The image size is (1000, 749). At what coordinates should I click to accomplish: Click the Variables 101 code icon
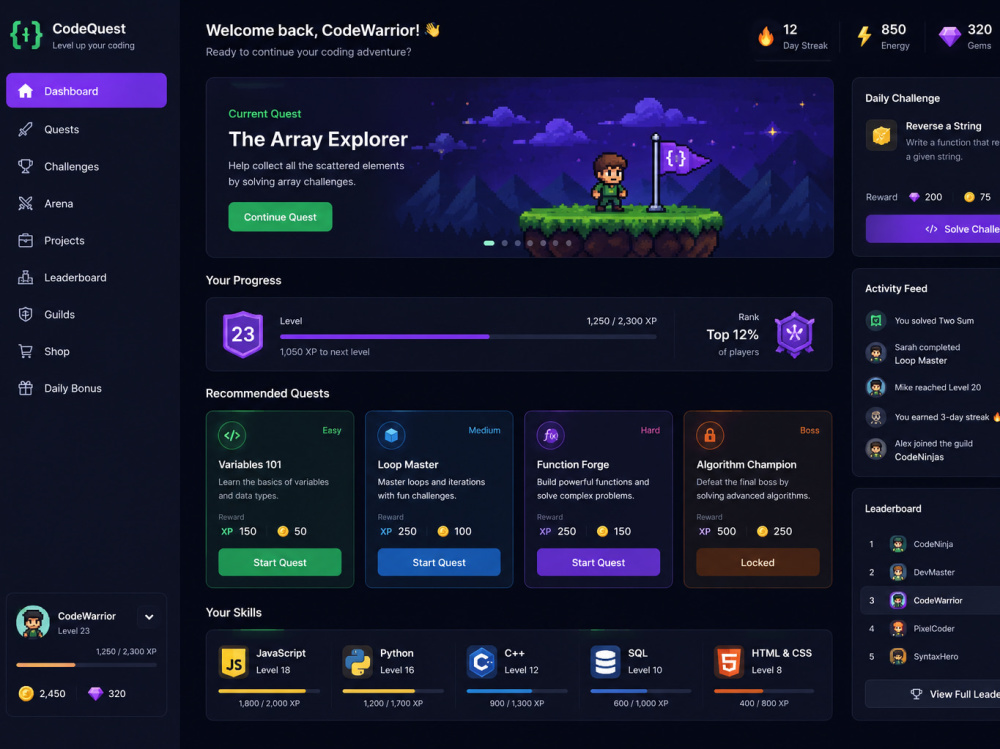[x=232, y=435]
